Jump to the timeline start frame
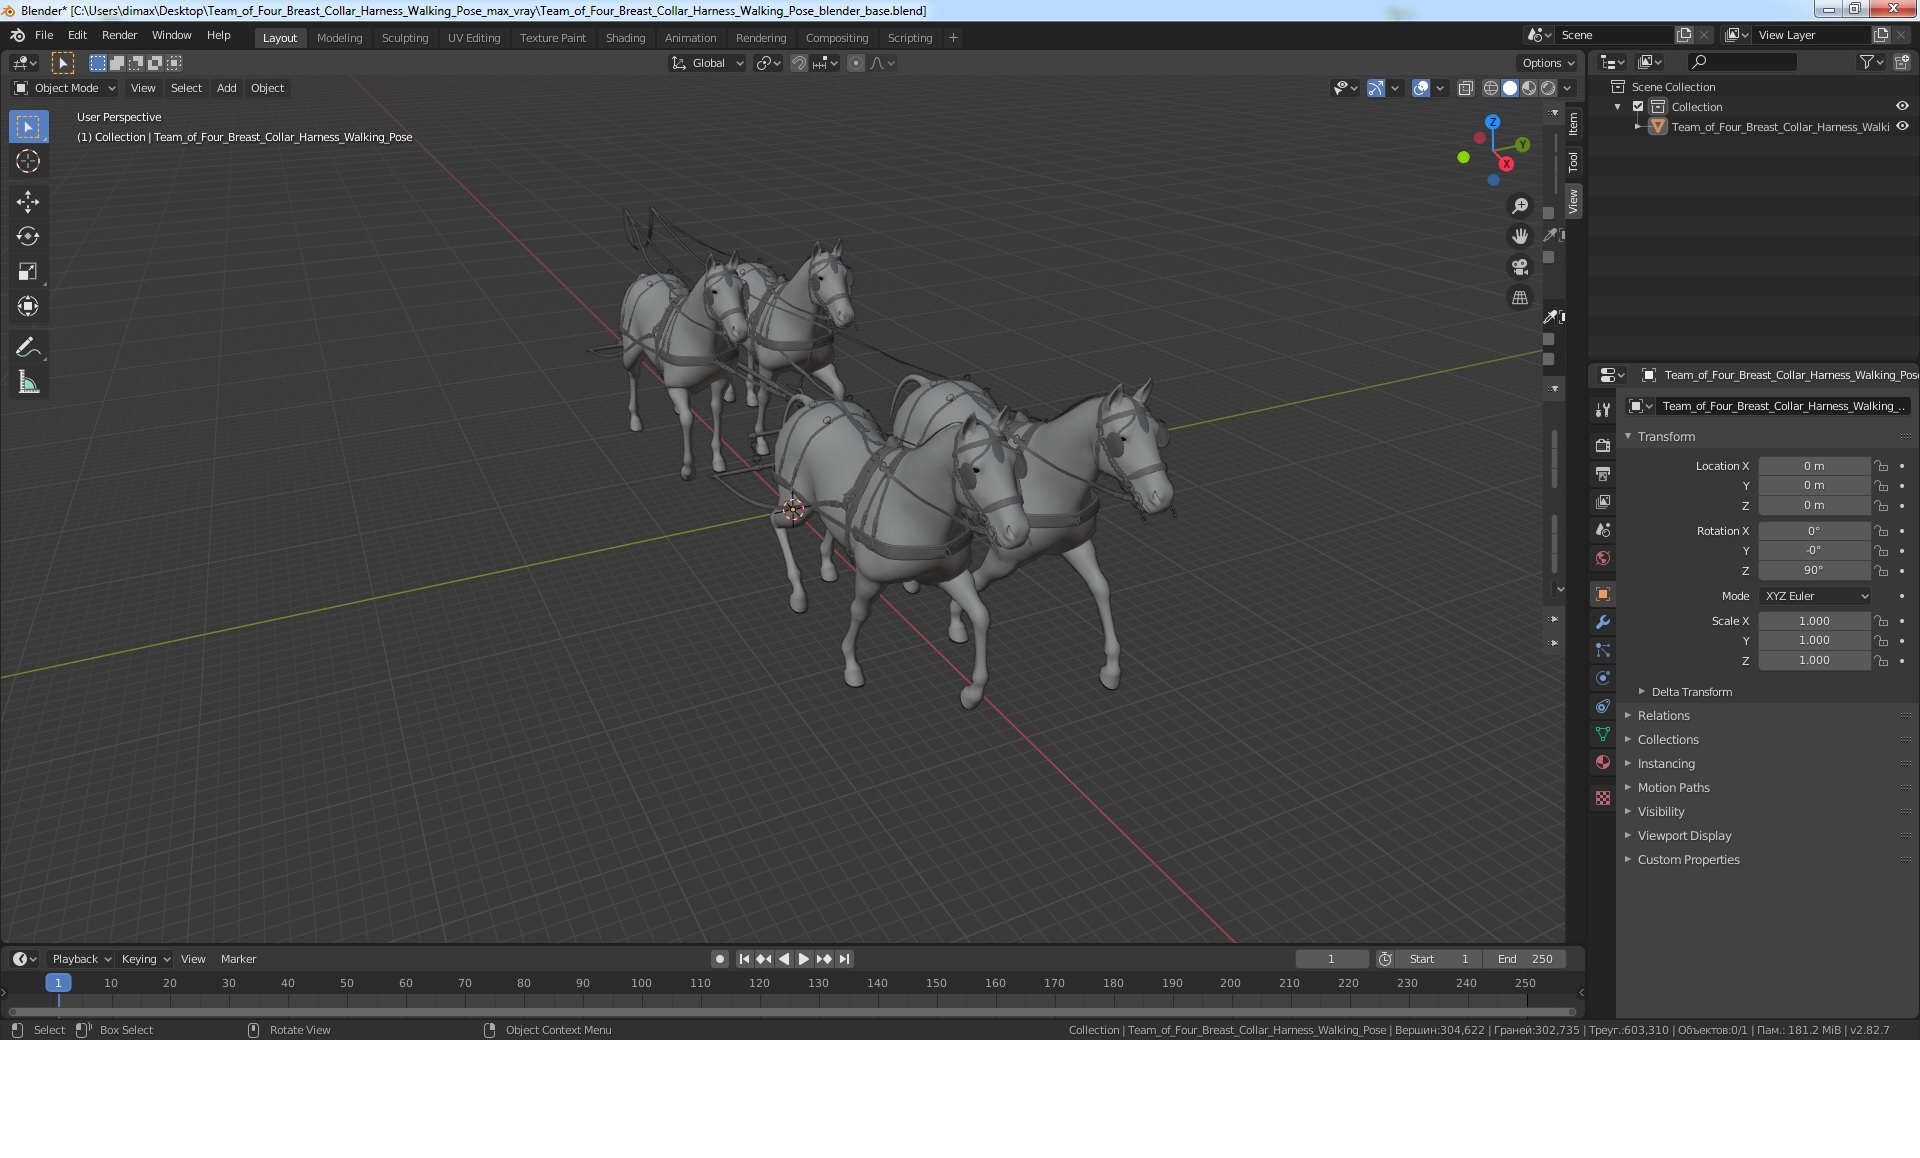Viewport: 1920px width, 1158px height. pos(744,959)
